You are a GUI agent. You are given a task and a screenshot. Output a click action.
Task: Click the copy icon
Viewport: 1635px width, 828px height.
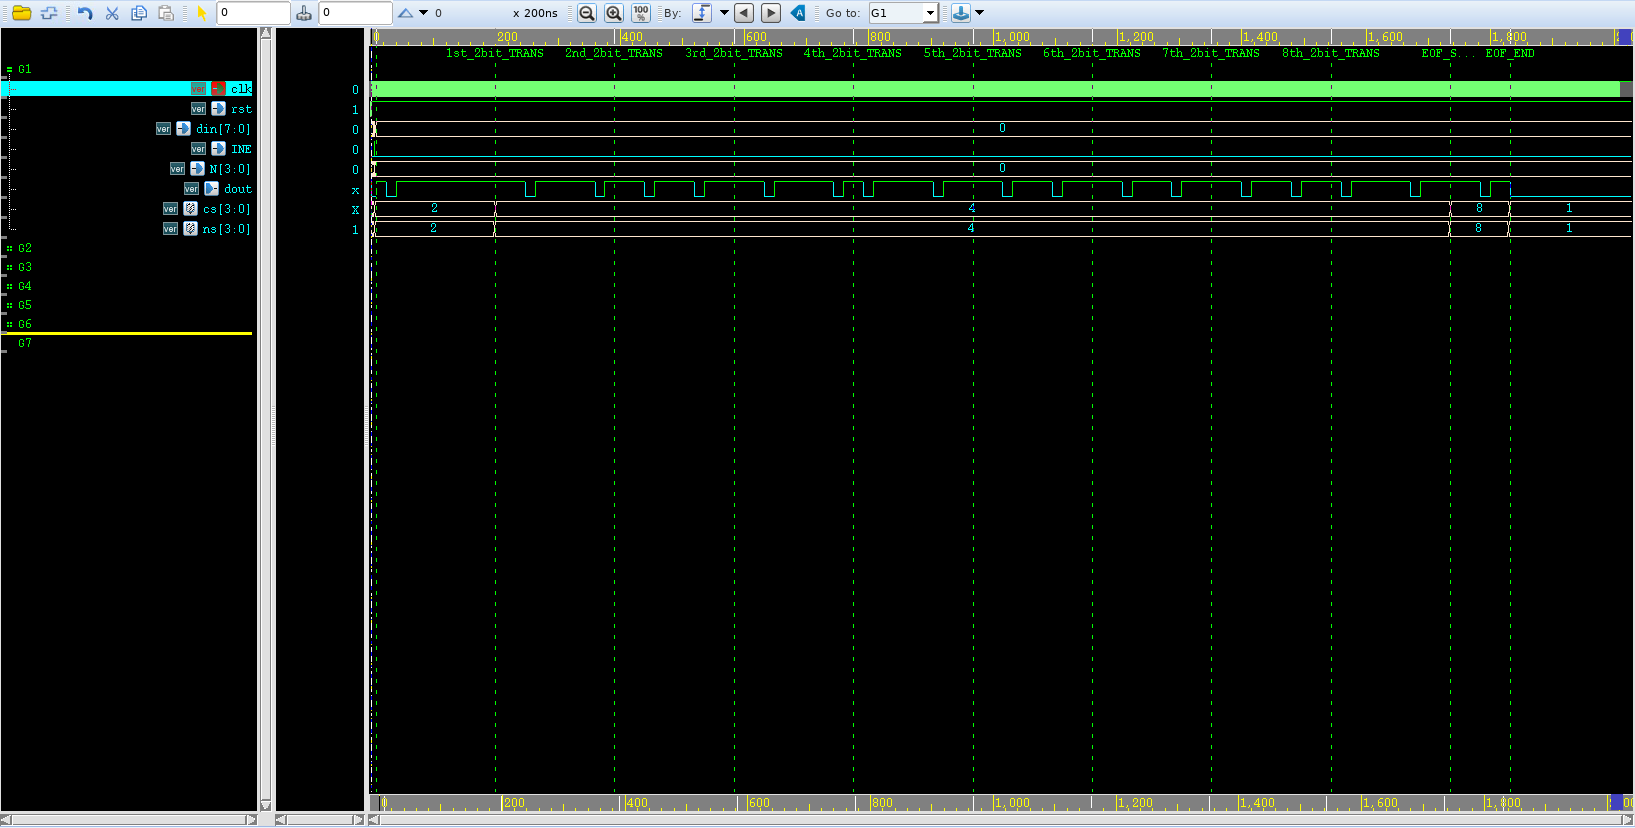click(139, 13)
